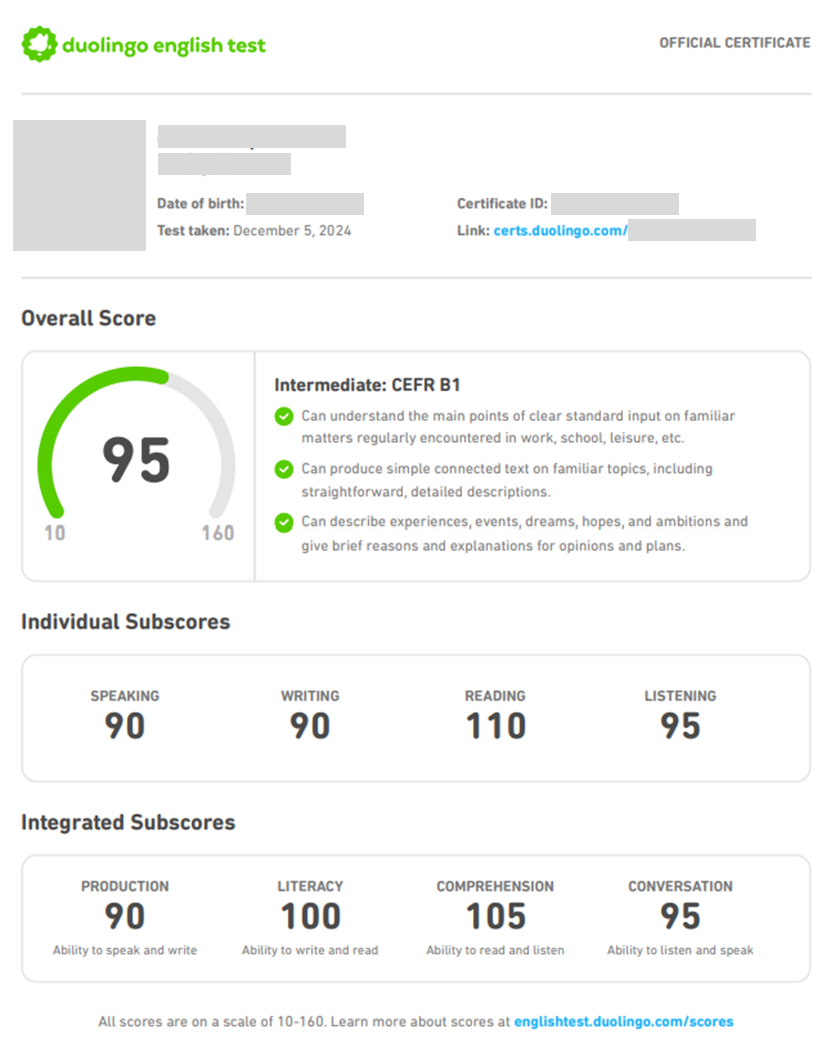Click the green check beside "Can understand the main points"
Image resolution: width=831 pixels, height=1052 pixels.
point(284,416)
